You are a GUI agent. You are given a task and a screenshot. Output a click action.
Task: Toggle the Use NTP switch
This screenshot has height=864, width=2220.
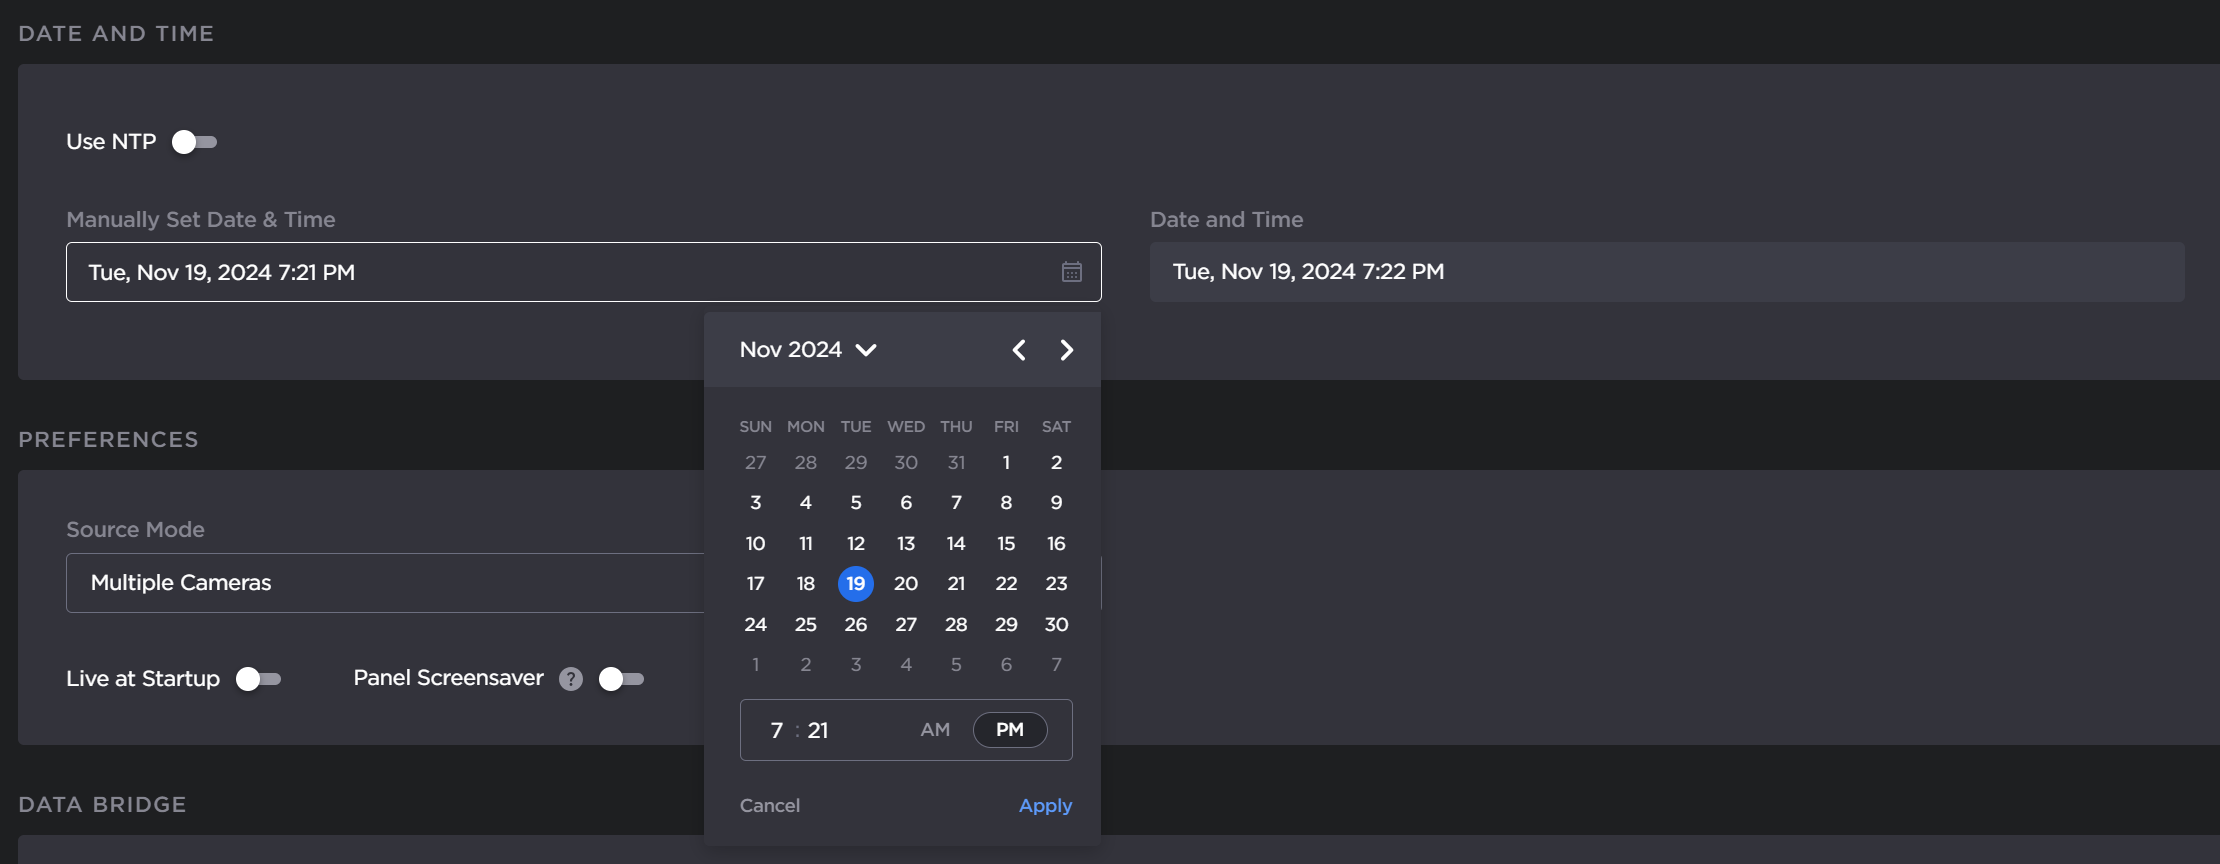[194, 142]
